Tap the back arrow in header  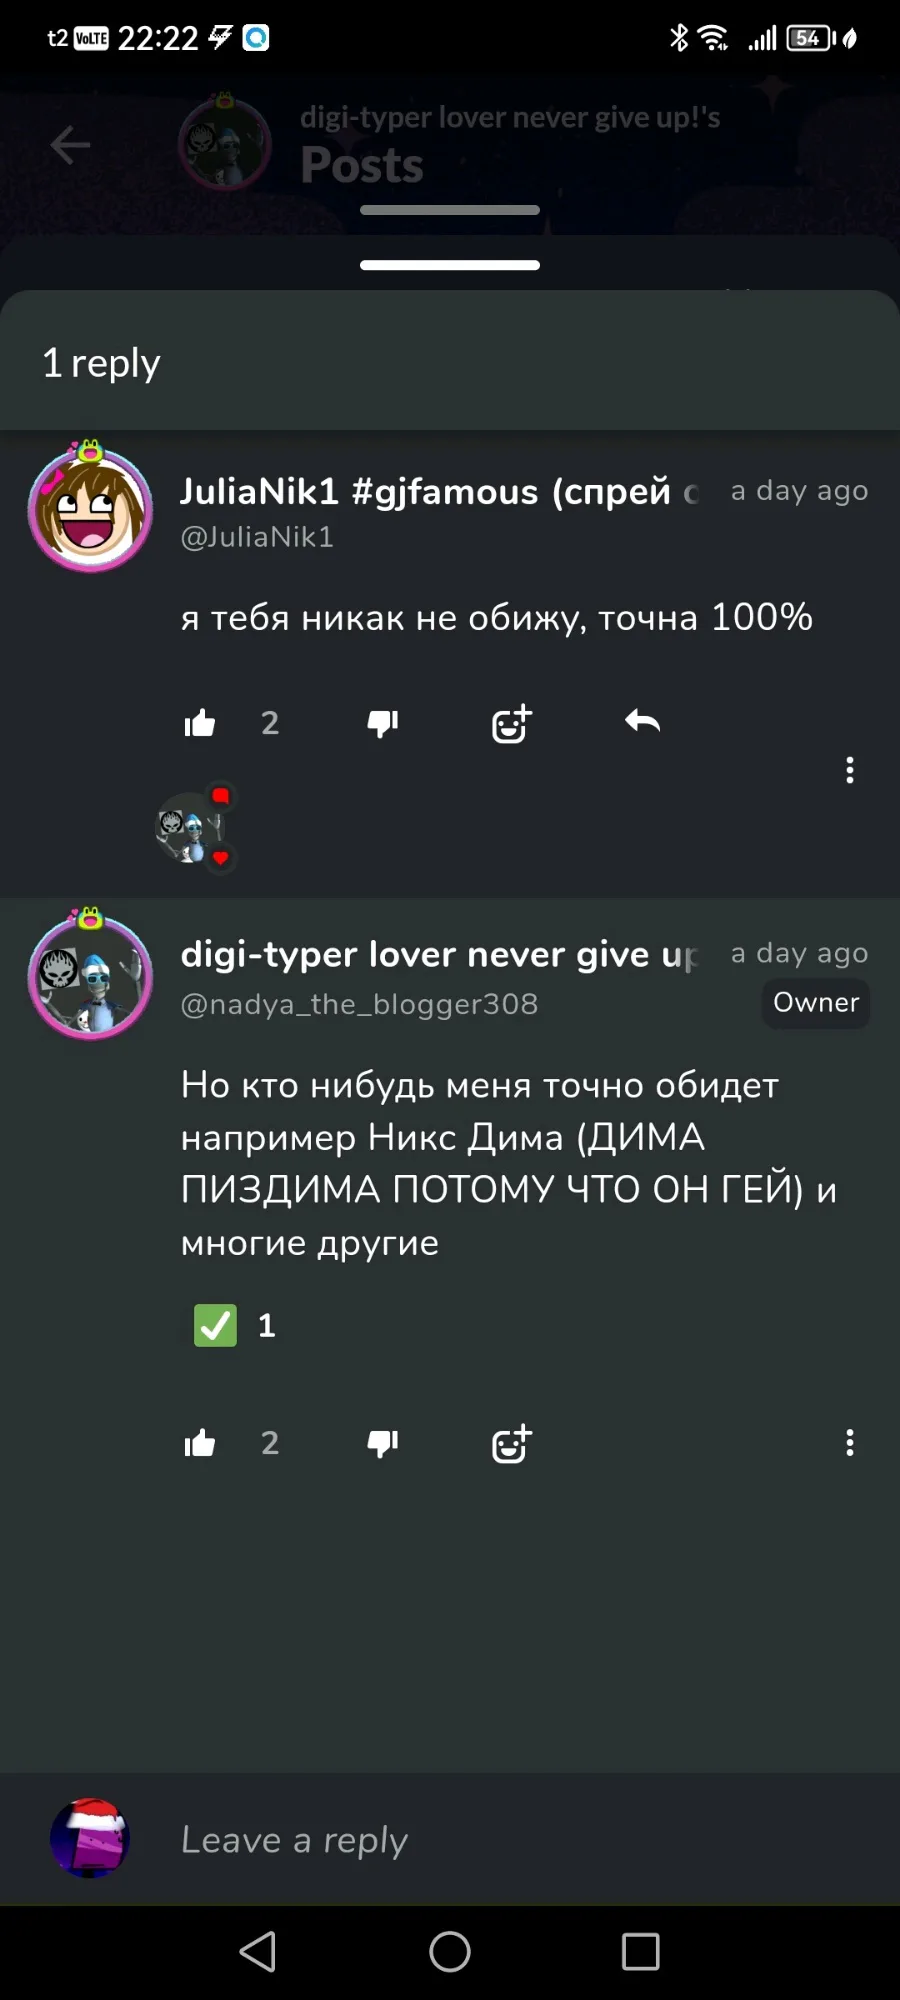click(x=70, y=145)
